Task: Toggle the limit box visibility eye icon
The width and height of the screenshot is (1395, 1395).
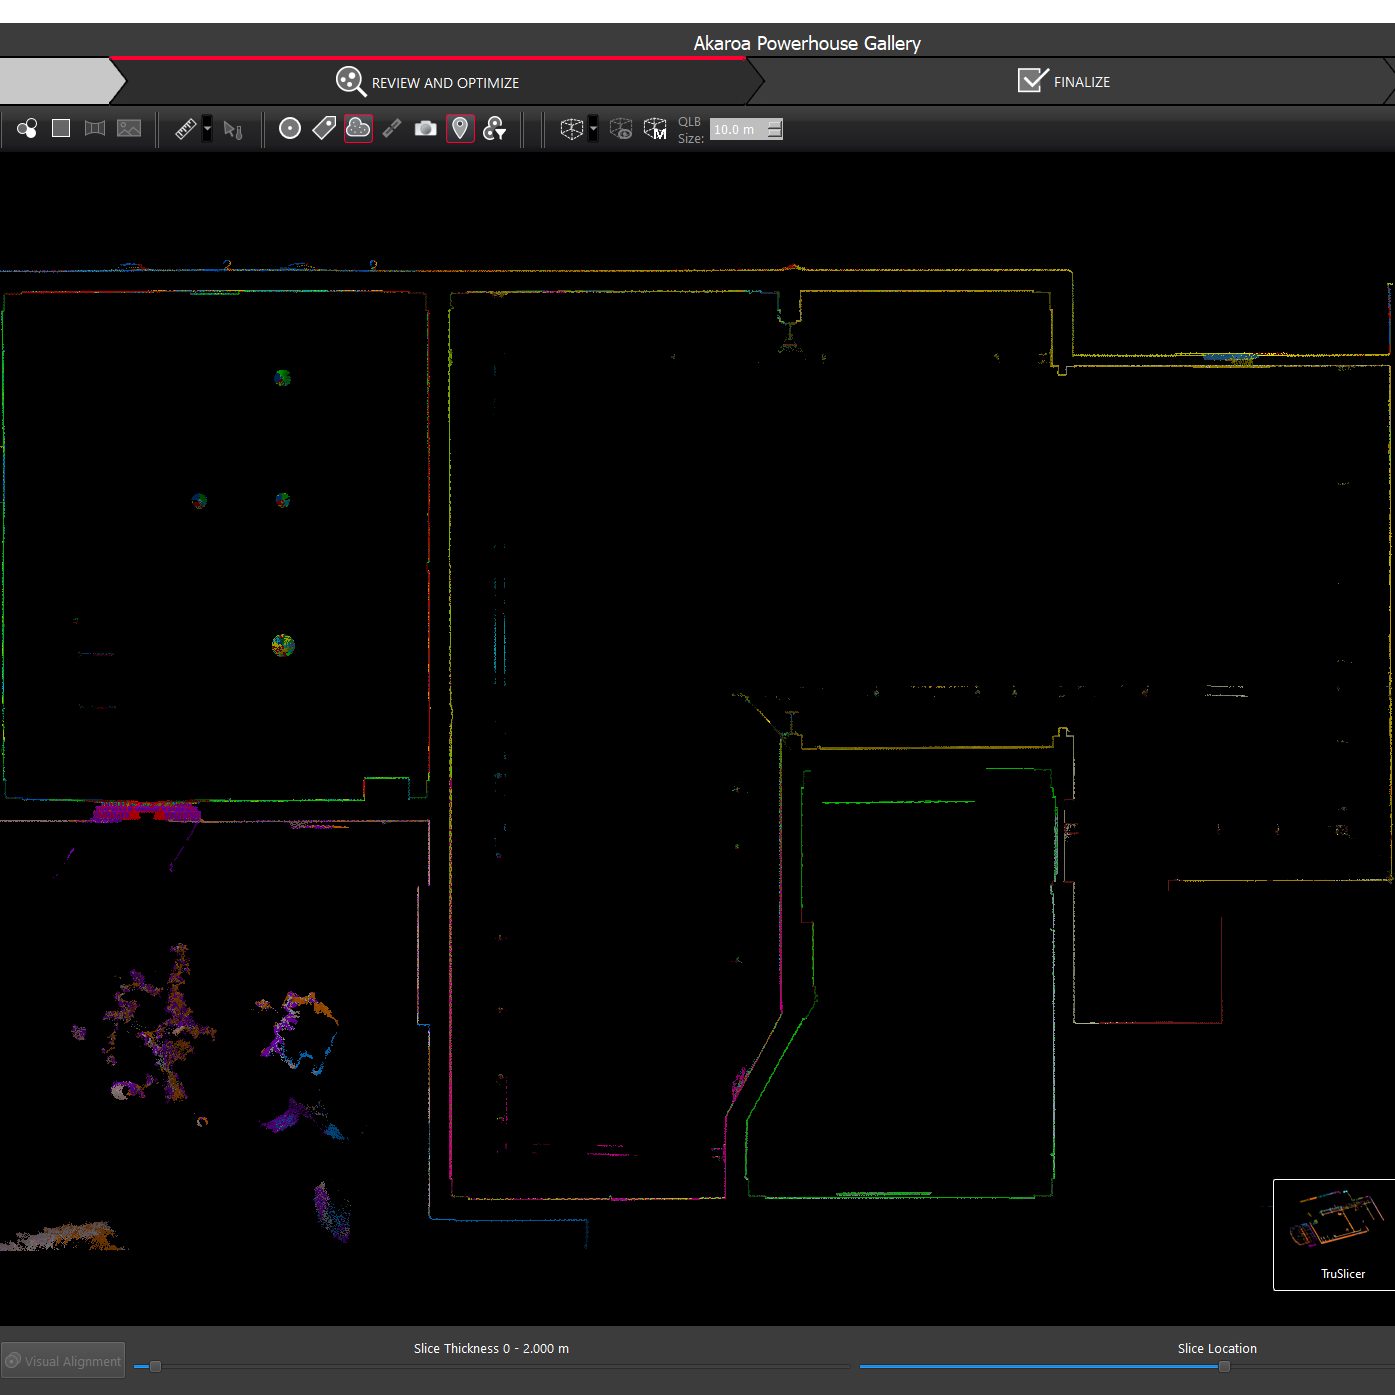Action: point(621,129)
